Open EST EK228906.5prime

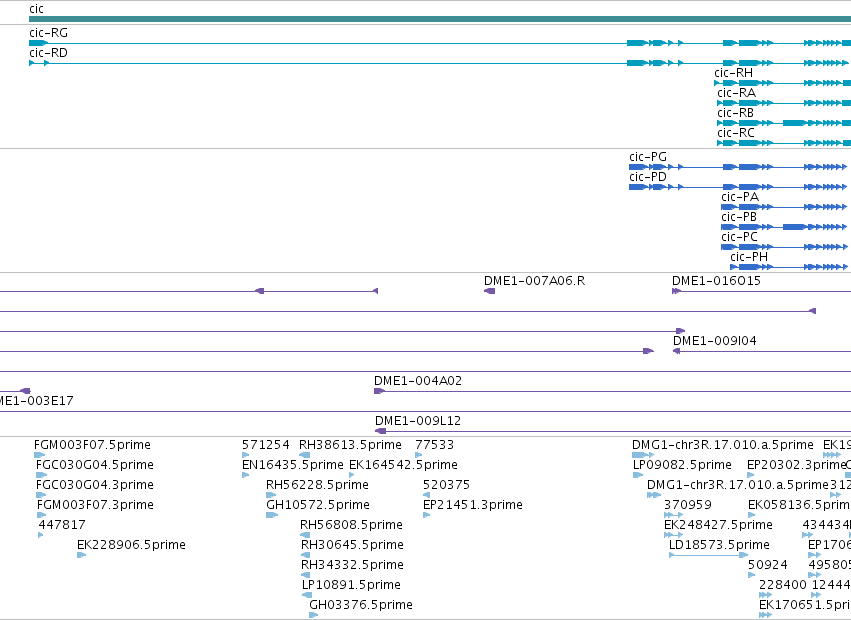[x=131, y=545]
